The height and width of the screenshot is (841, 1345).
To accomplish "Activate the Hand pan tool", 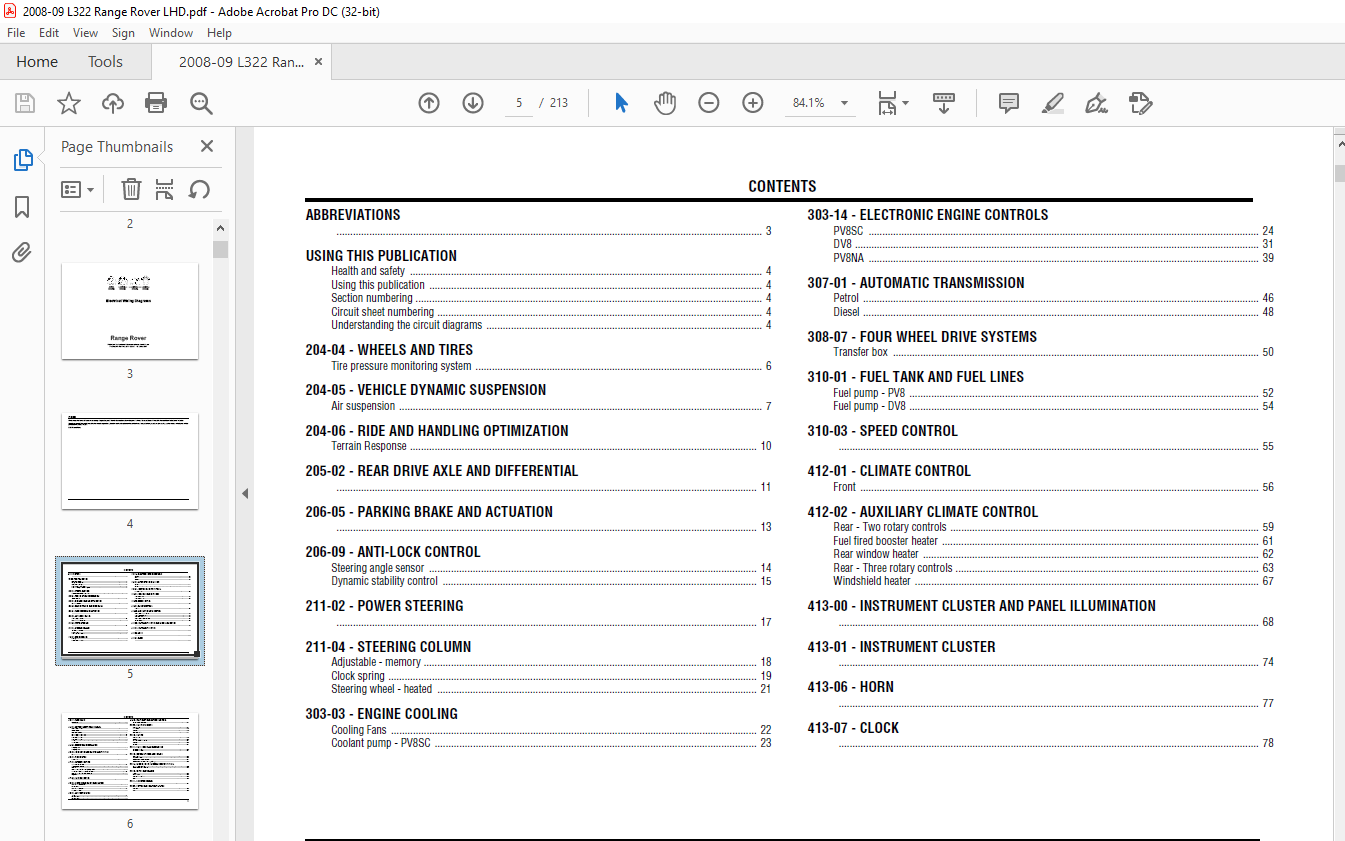I will 665,103.
